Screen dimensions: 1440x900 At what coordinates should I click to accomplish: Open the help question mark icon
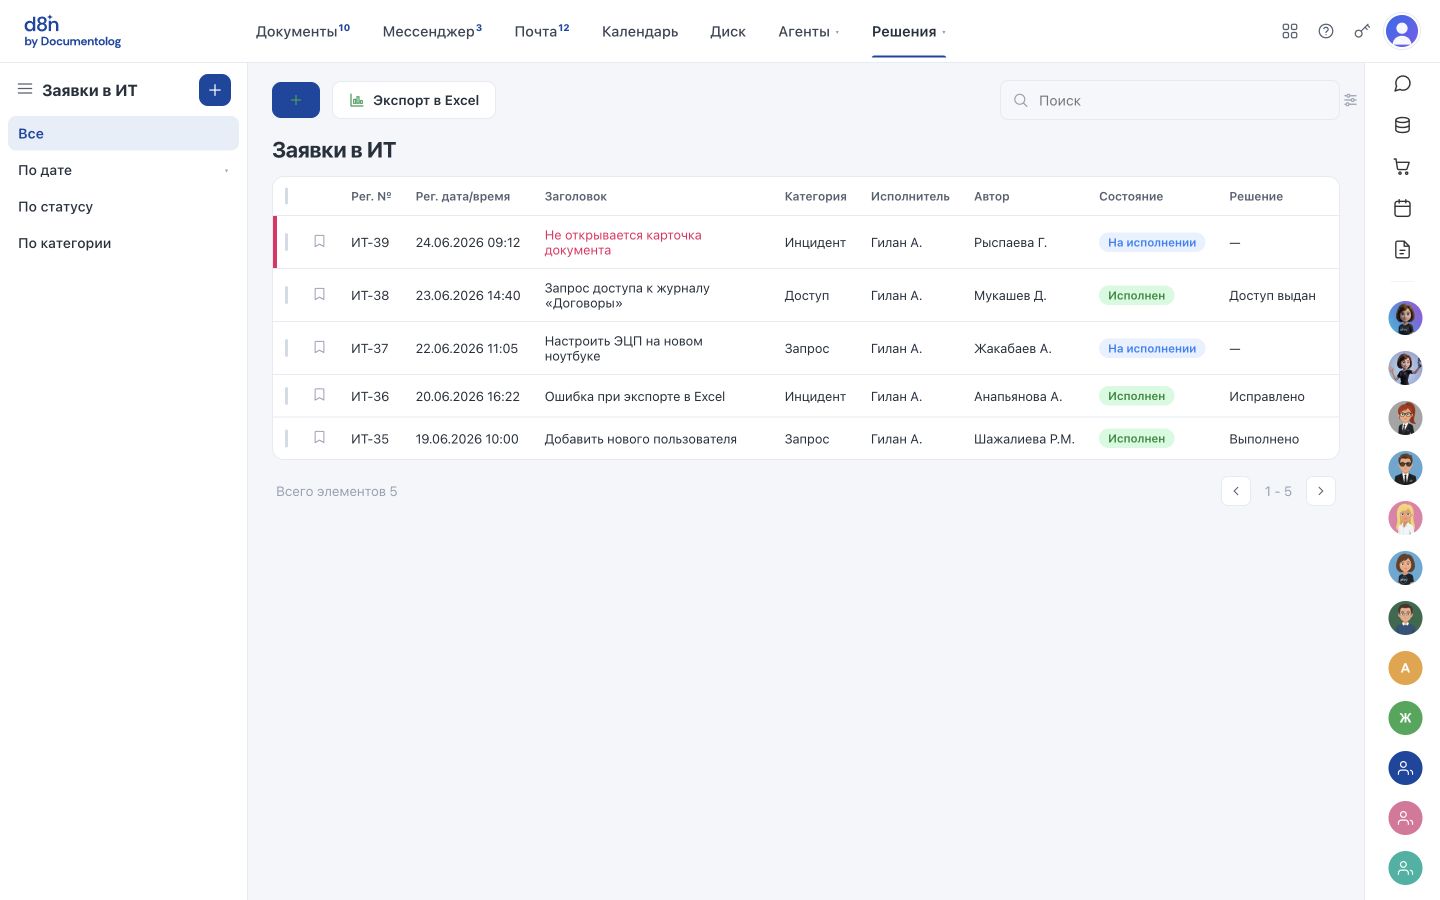1326,31
